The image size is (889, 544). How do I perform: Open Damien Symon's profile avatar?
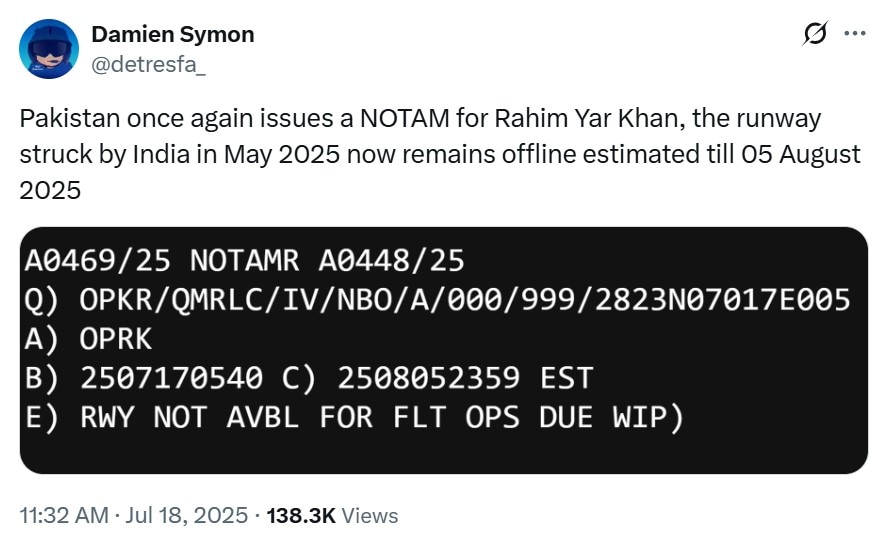point(49,49)
